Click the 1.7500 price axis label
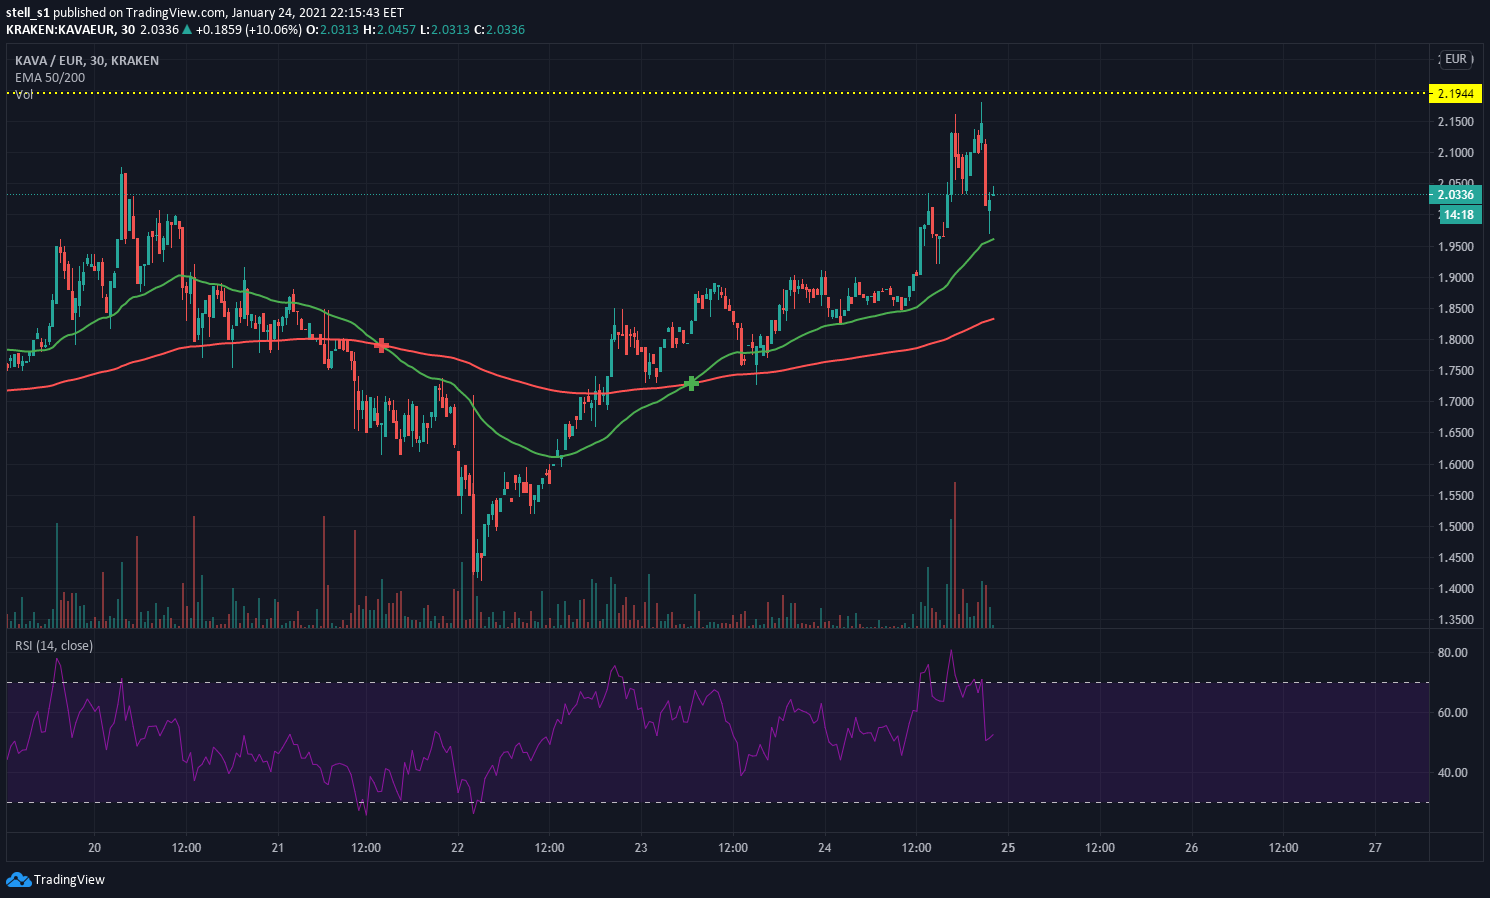 1455,371
